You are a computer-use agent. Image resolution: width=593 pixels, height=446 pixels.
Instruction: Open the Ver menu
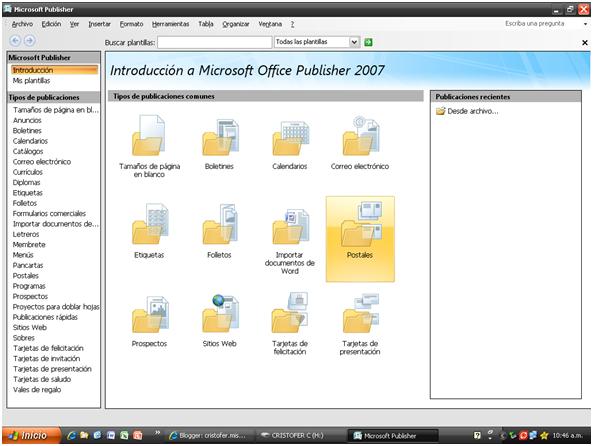(74, 24)
